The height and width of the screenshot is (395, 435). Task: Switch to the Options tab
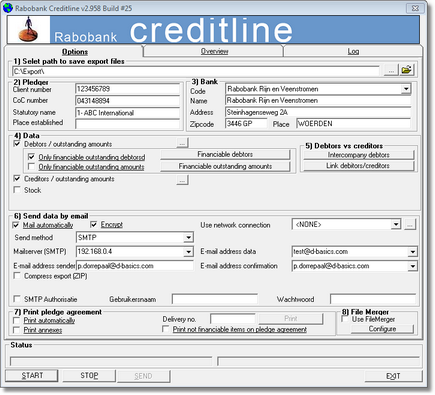[x=75, y=52]
